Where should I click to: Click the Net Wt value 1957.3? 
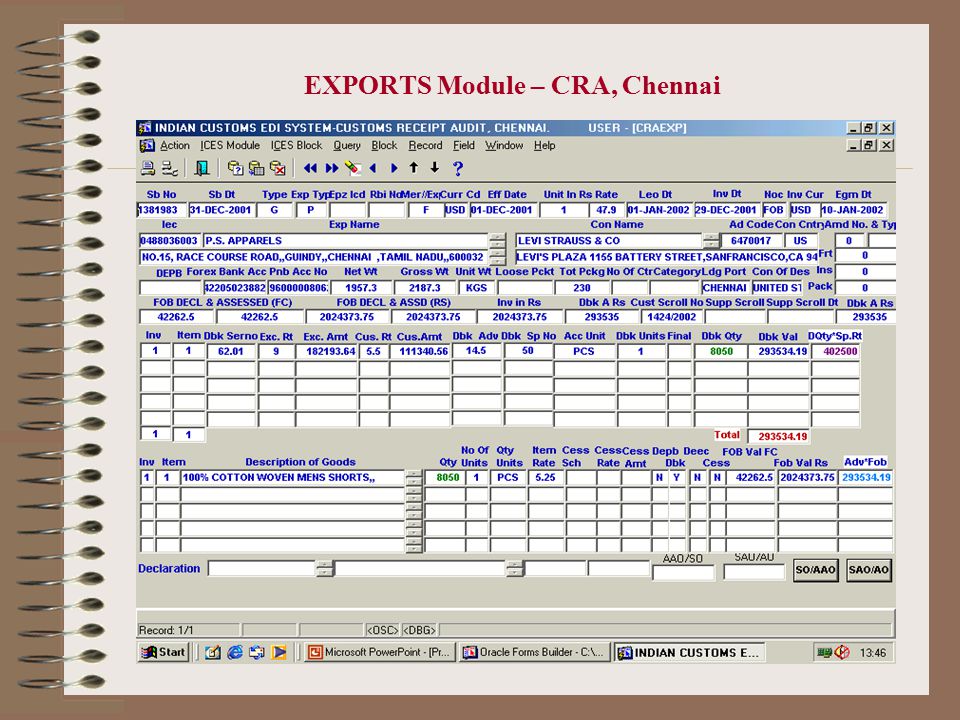tap(361, 288)
